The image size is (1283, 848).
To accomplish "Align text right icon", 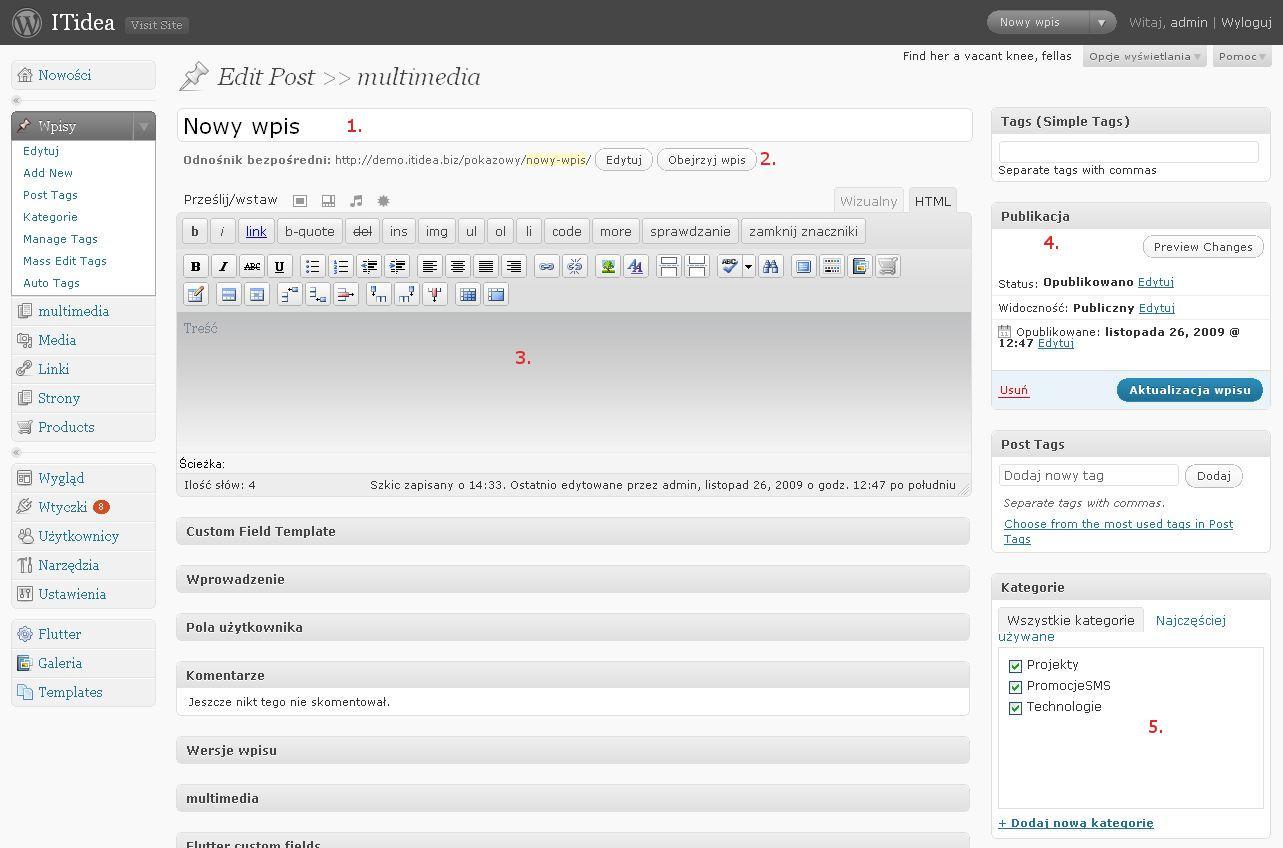I will 514,266.
